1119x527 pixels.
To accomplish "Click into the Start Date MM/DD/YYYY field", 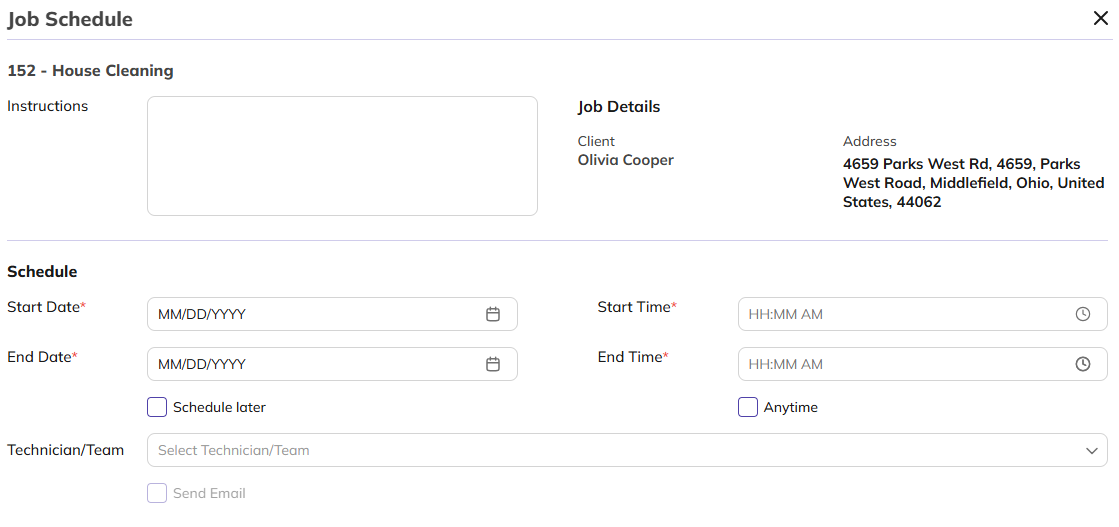I will pos(310,314).
